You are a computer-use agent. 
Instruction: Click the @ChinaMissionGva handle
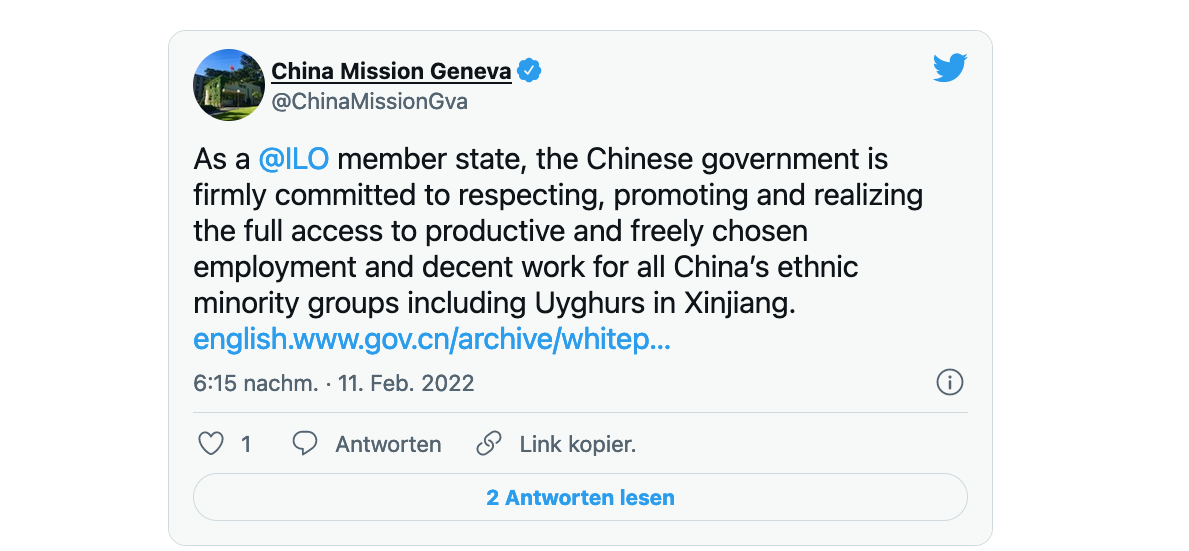(x=369, y=102)
